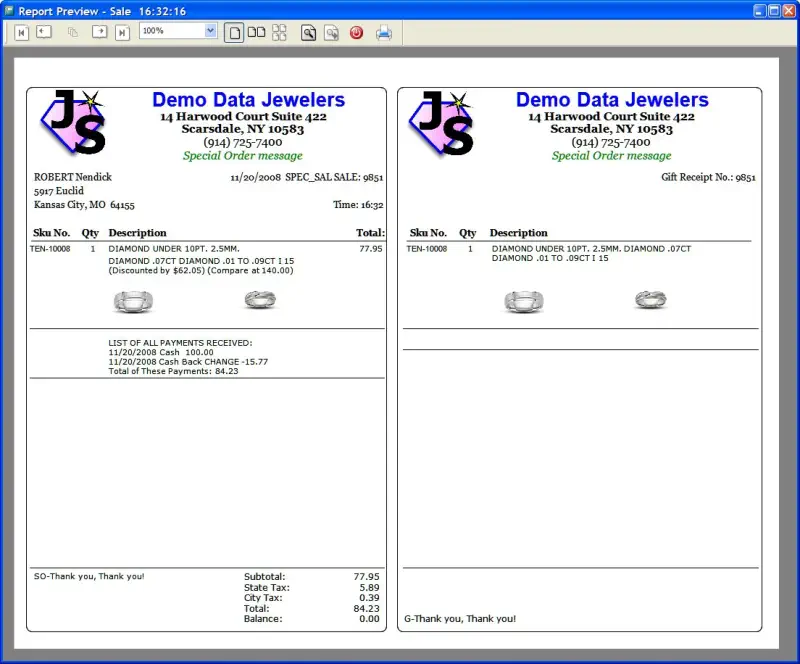Print the report with the printer icon
The height and width of the screenshot is (664, 800).
tap(384, 33)
